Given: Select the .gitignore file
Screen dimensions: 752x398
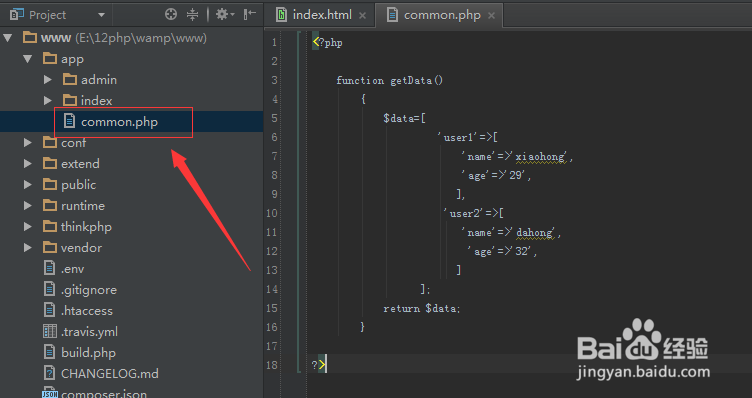Looking at the screenshot, I should (89, 290).
